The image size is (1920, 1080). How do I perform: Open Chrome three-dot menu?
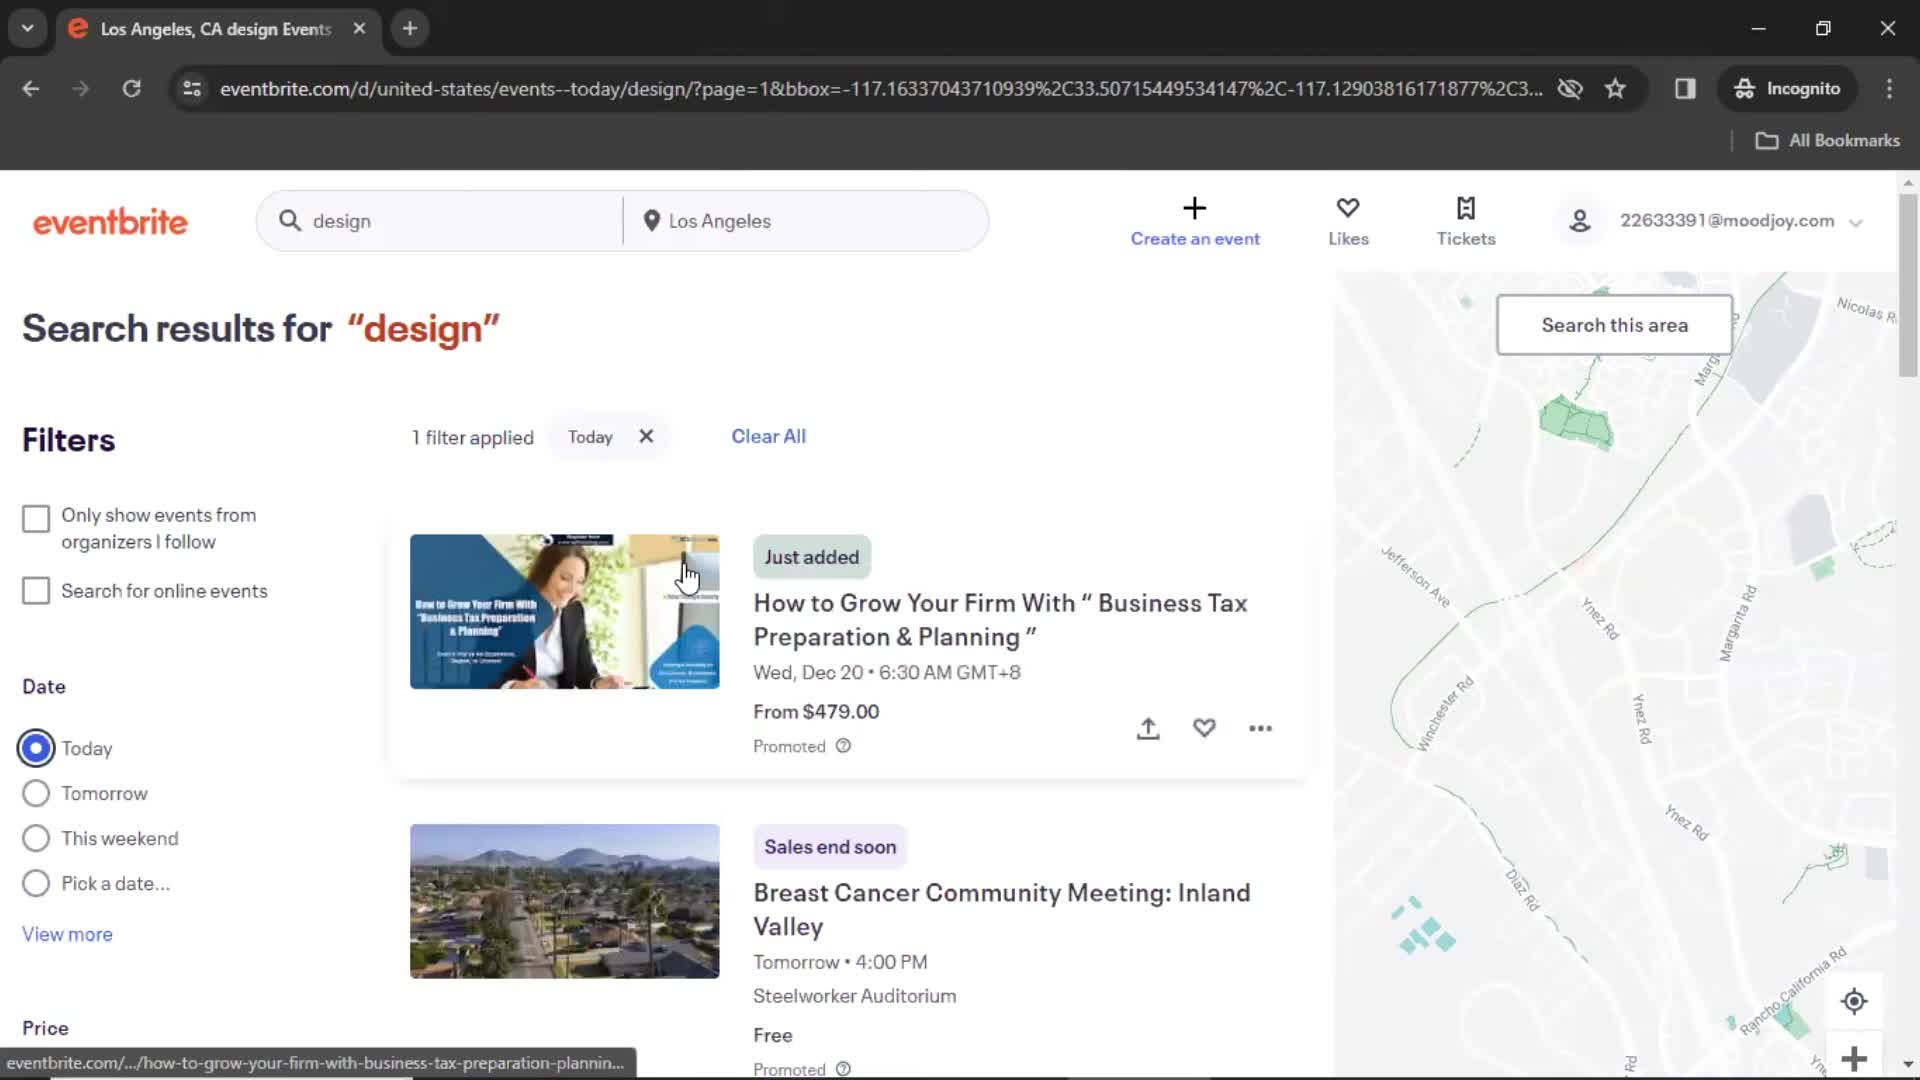[x=1889, y=89]
